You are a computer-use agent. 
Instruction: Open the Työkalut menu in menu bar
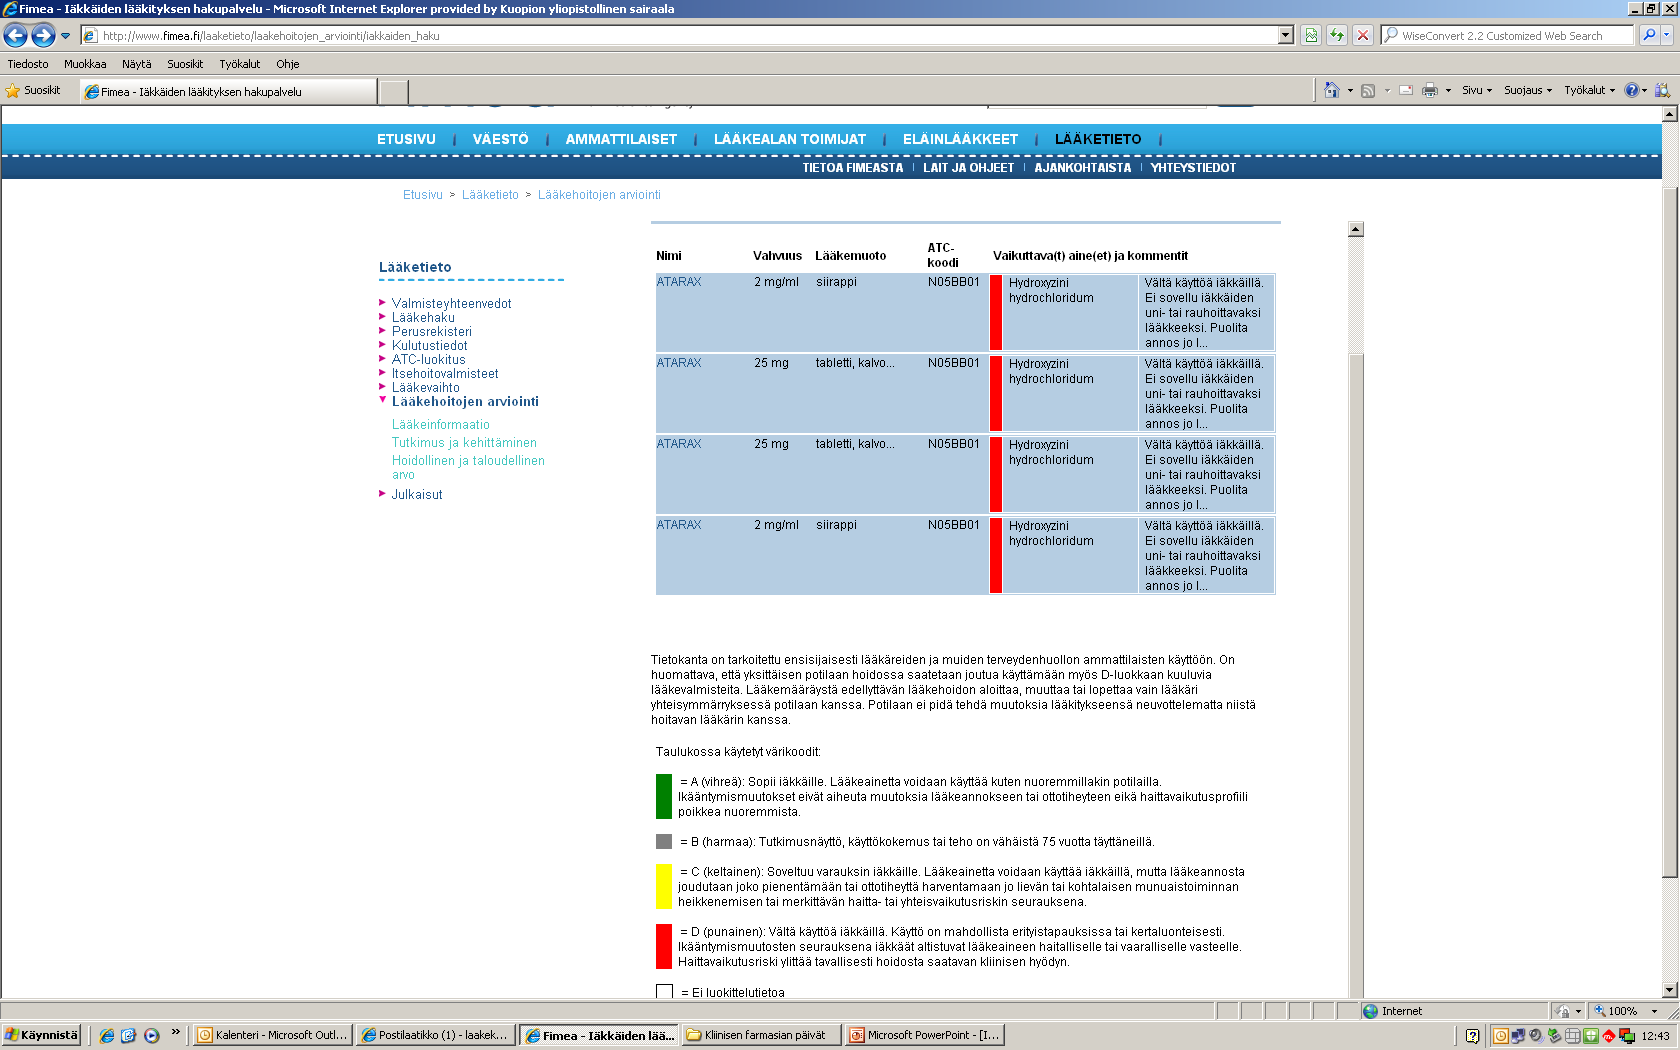click(x=240, y=64)
